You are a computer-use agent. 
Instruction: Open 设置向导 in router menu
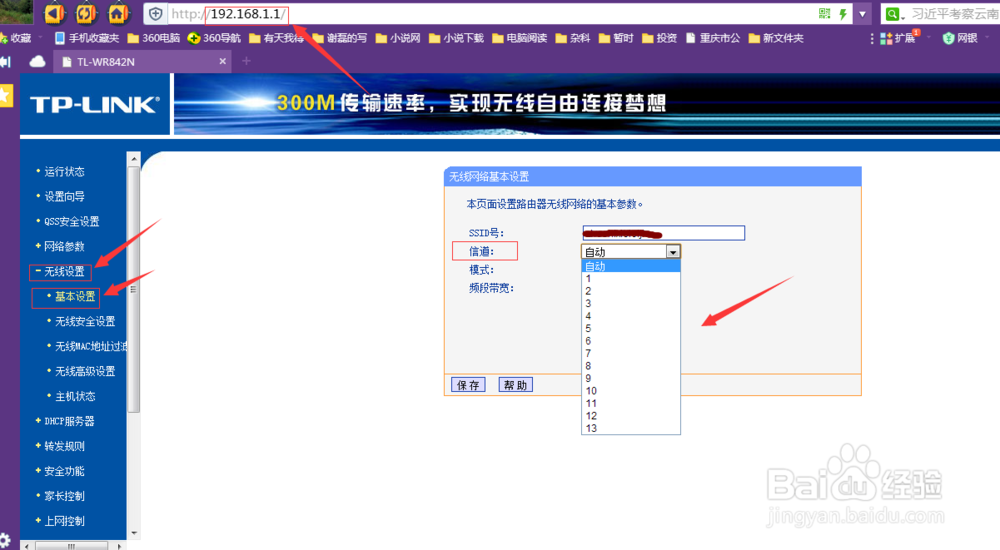point(64,197)
